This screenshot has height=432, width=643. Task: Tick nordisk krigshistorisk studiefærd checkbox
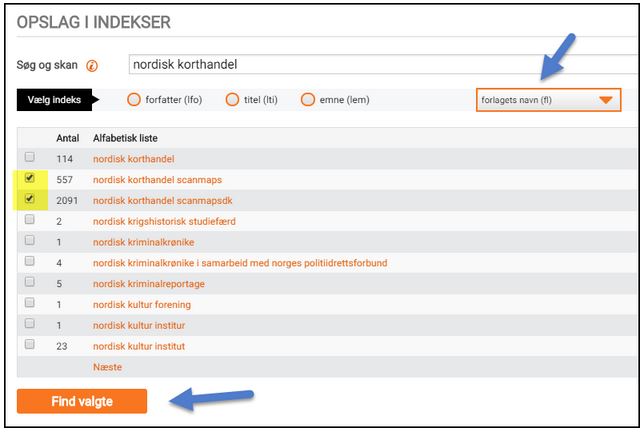point(30,220)
